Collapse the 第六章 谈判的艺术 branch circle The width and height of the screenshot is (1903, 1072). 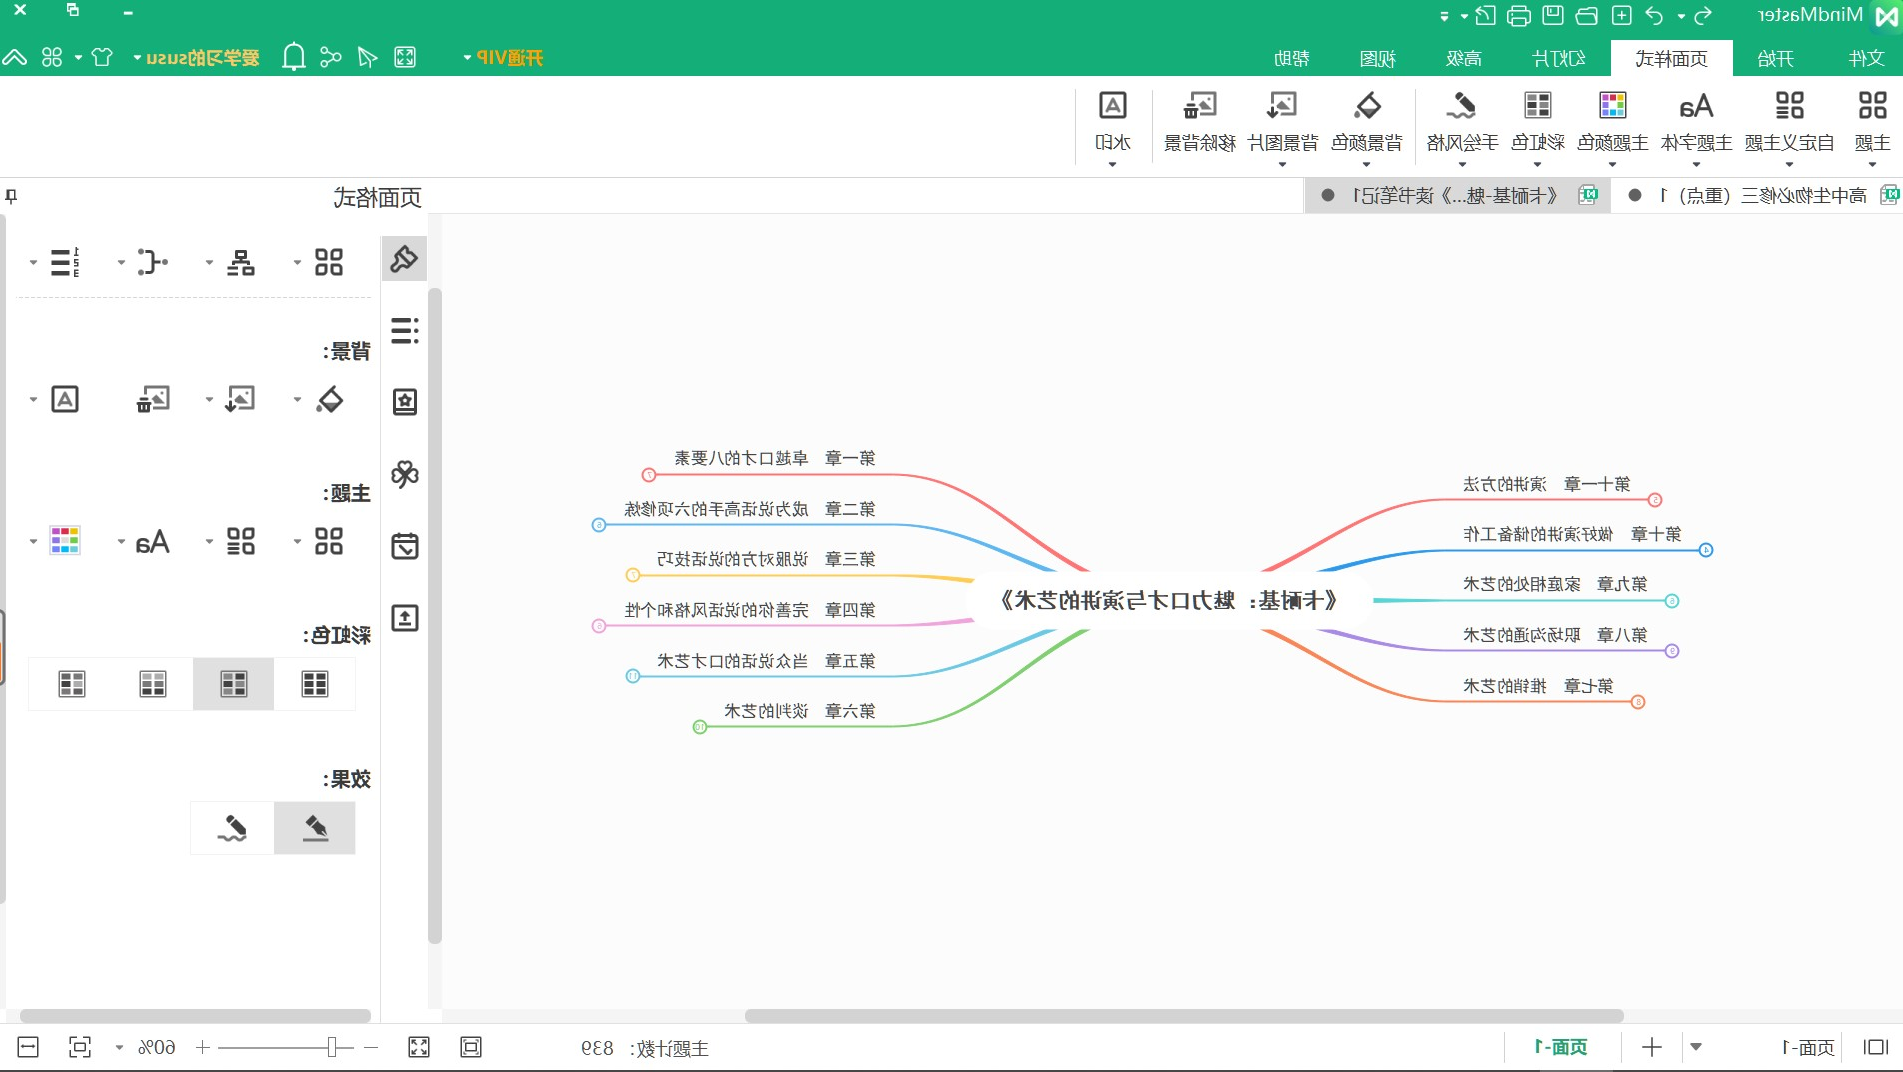point(700,727)
